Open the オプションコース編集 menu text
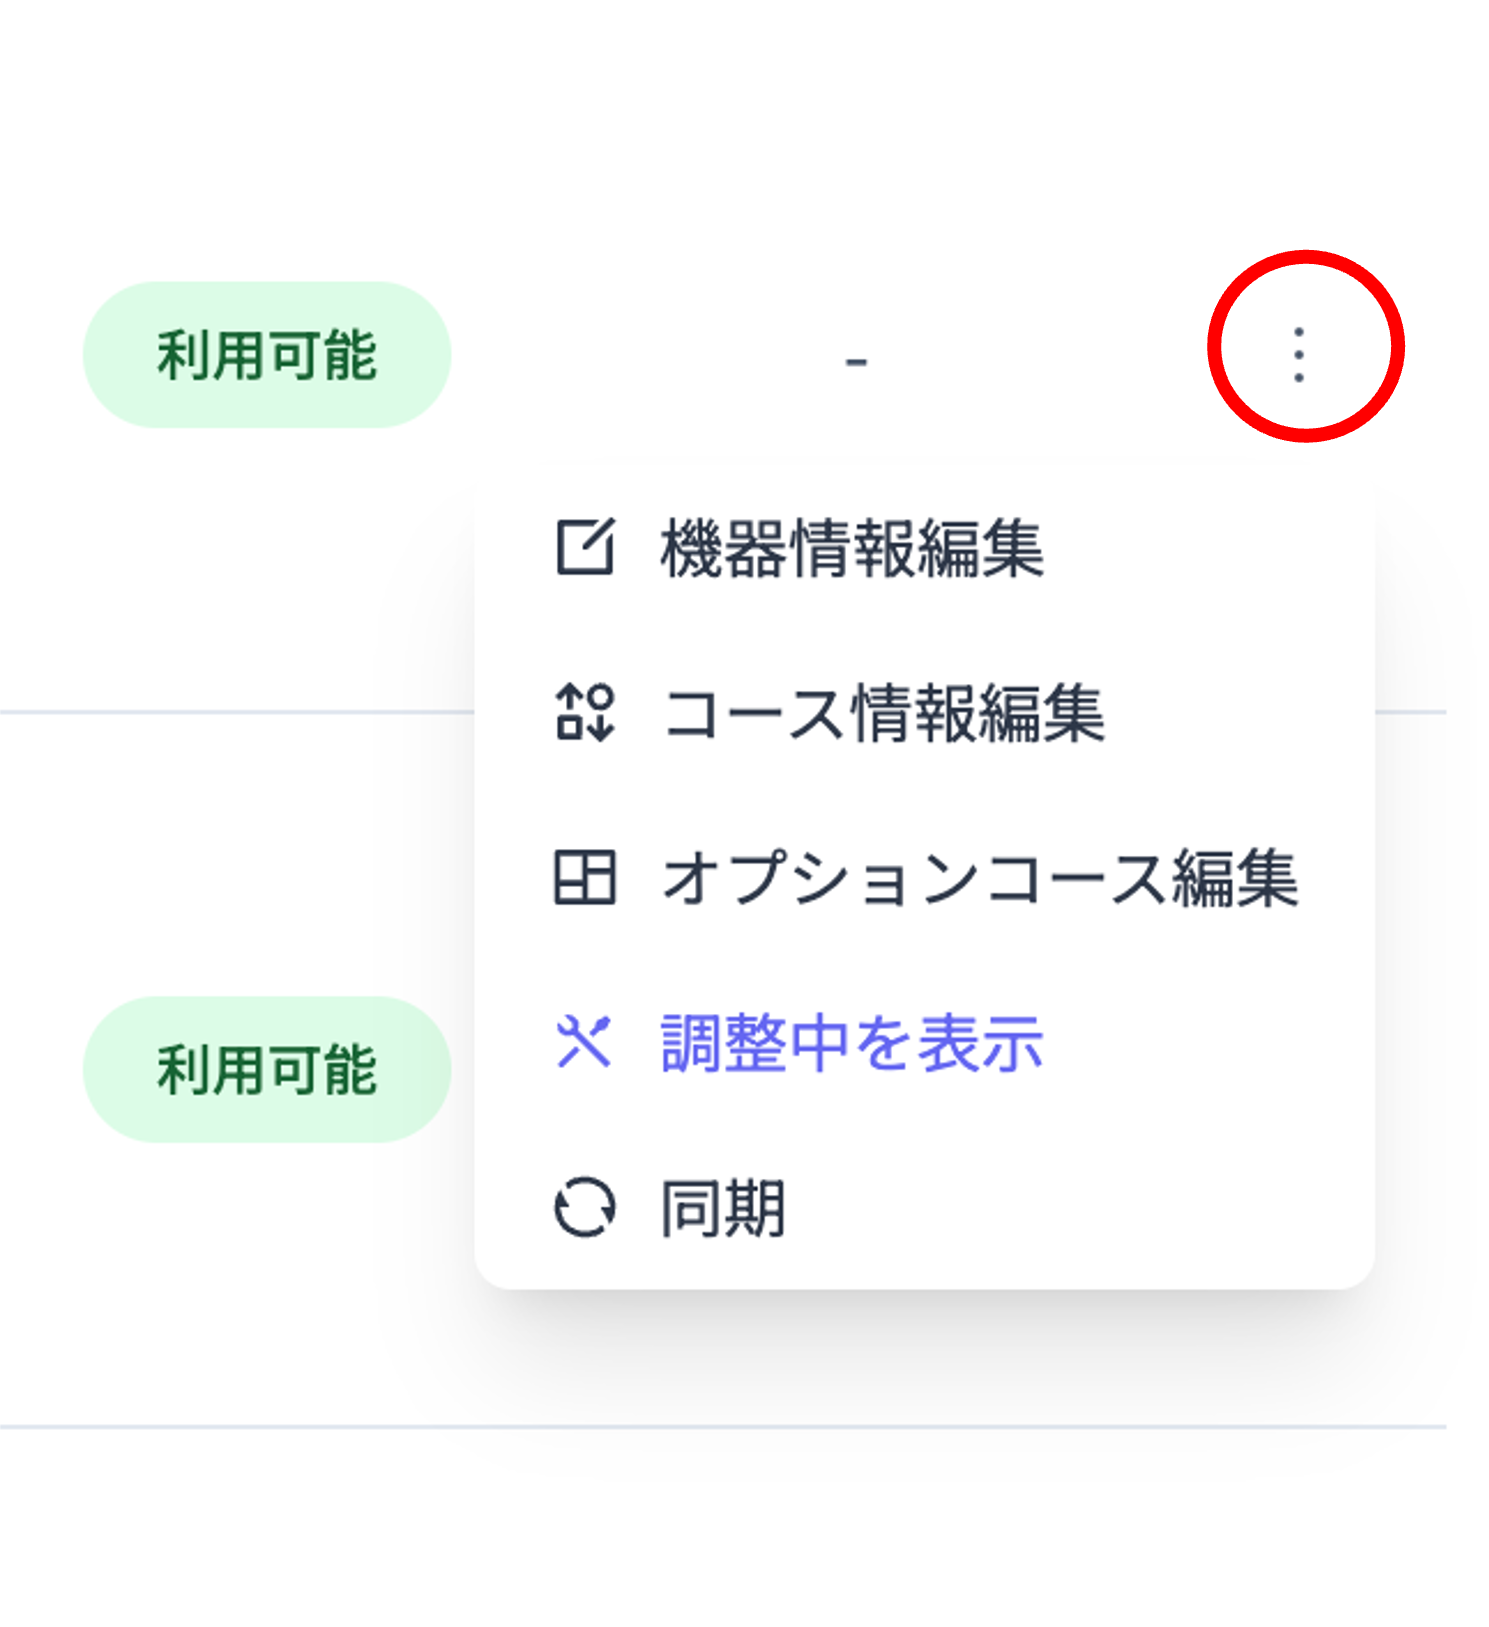Viewport: 1489px width, 1627px height. click(980, 878)
